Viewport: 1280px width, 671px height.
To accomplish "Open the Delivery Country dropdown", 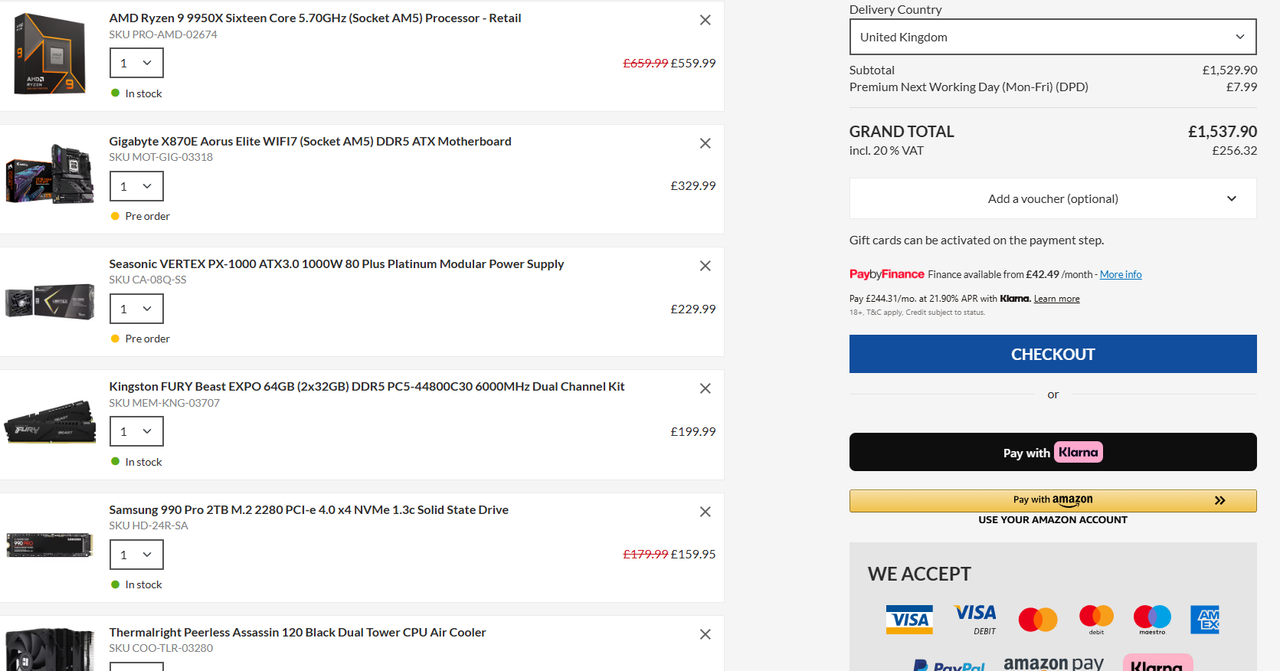I will tap(1053, 37).
